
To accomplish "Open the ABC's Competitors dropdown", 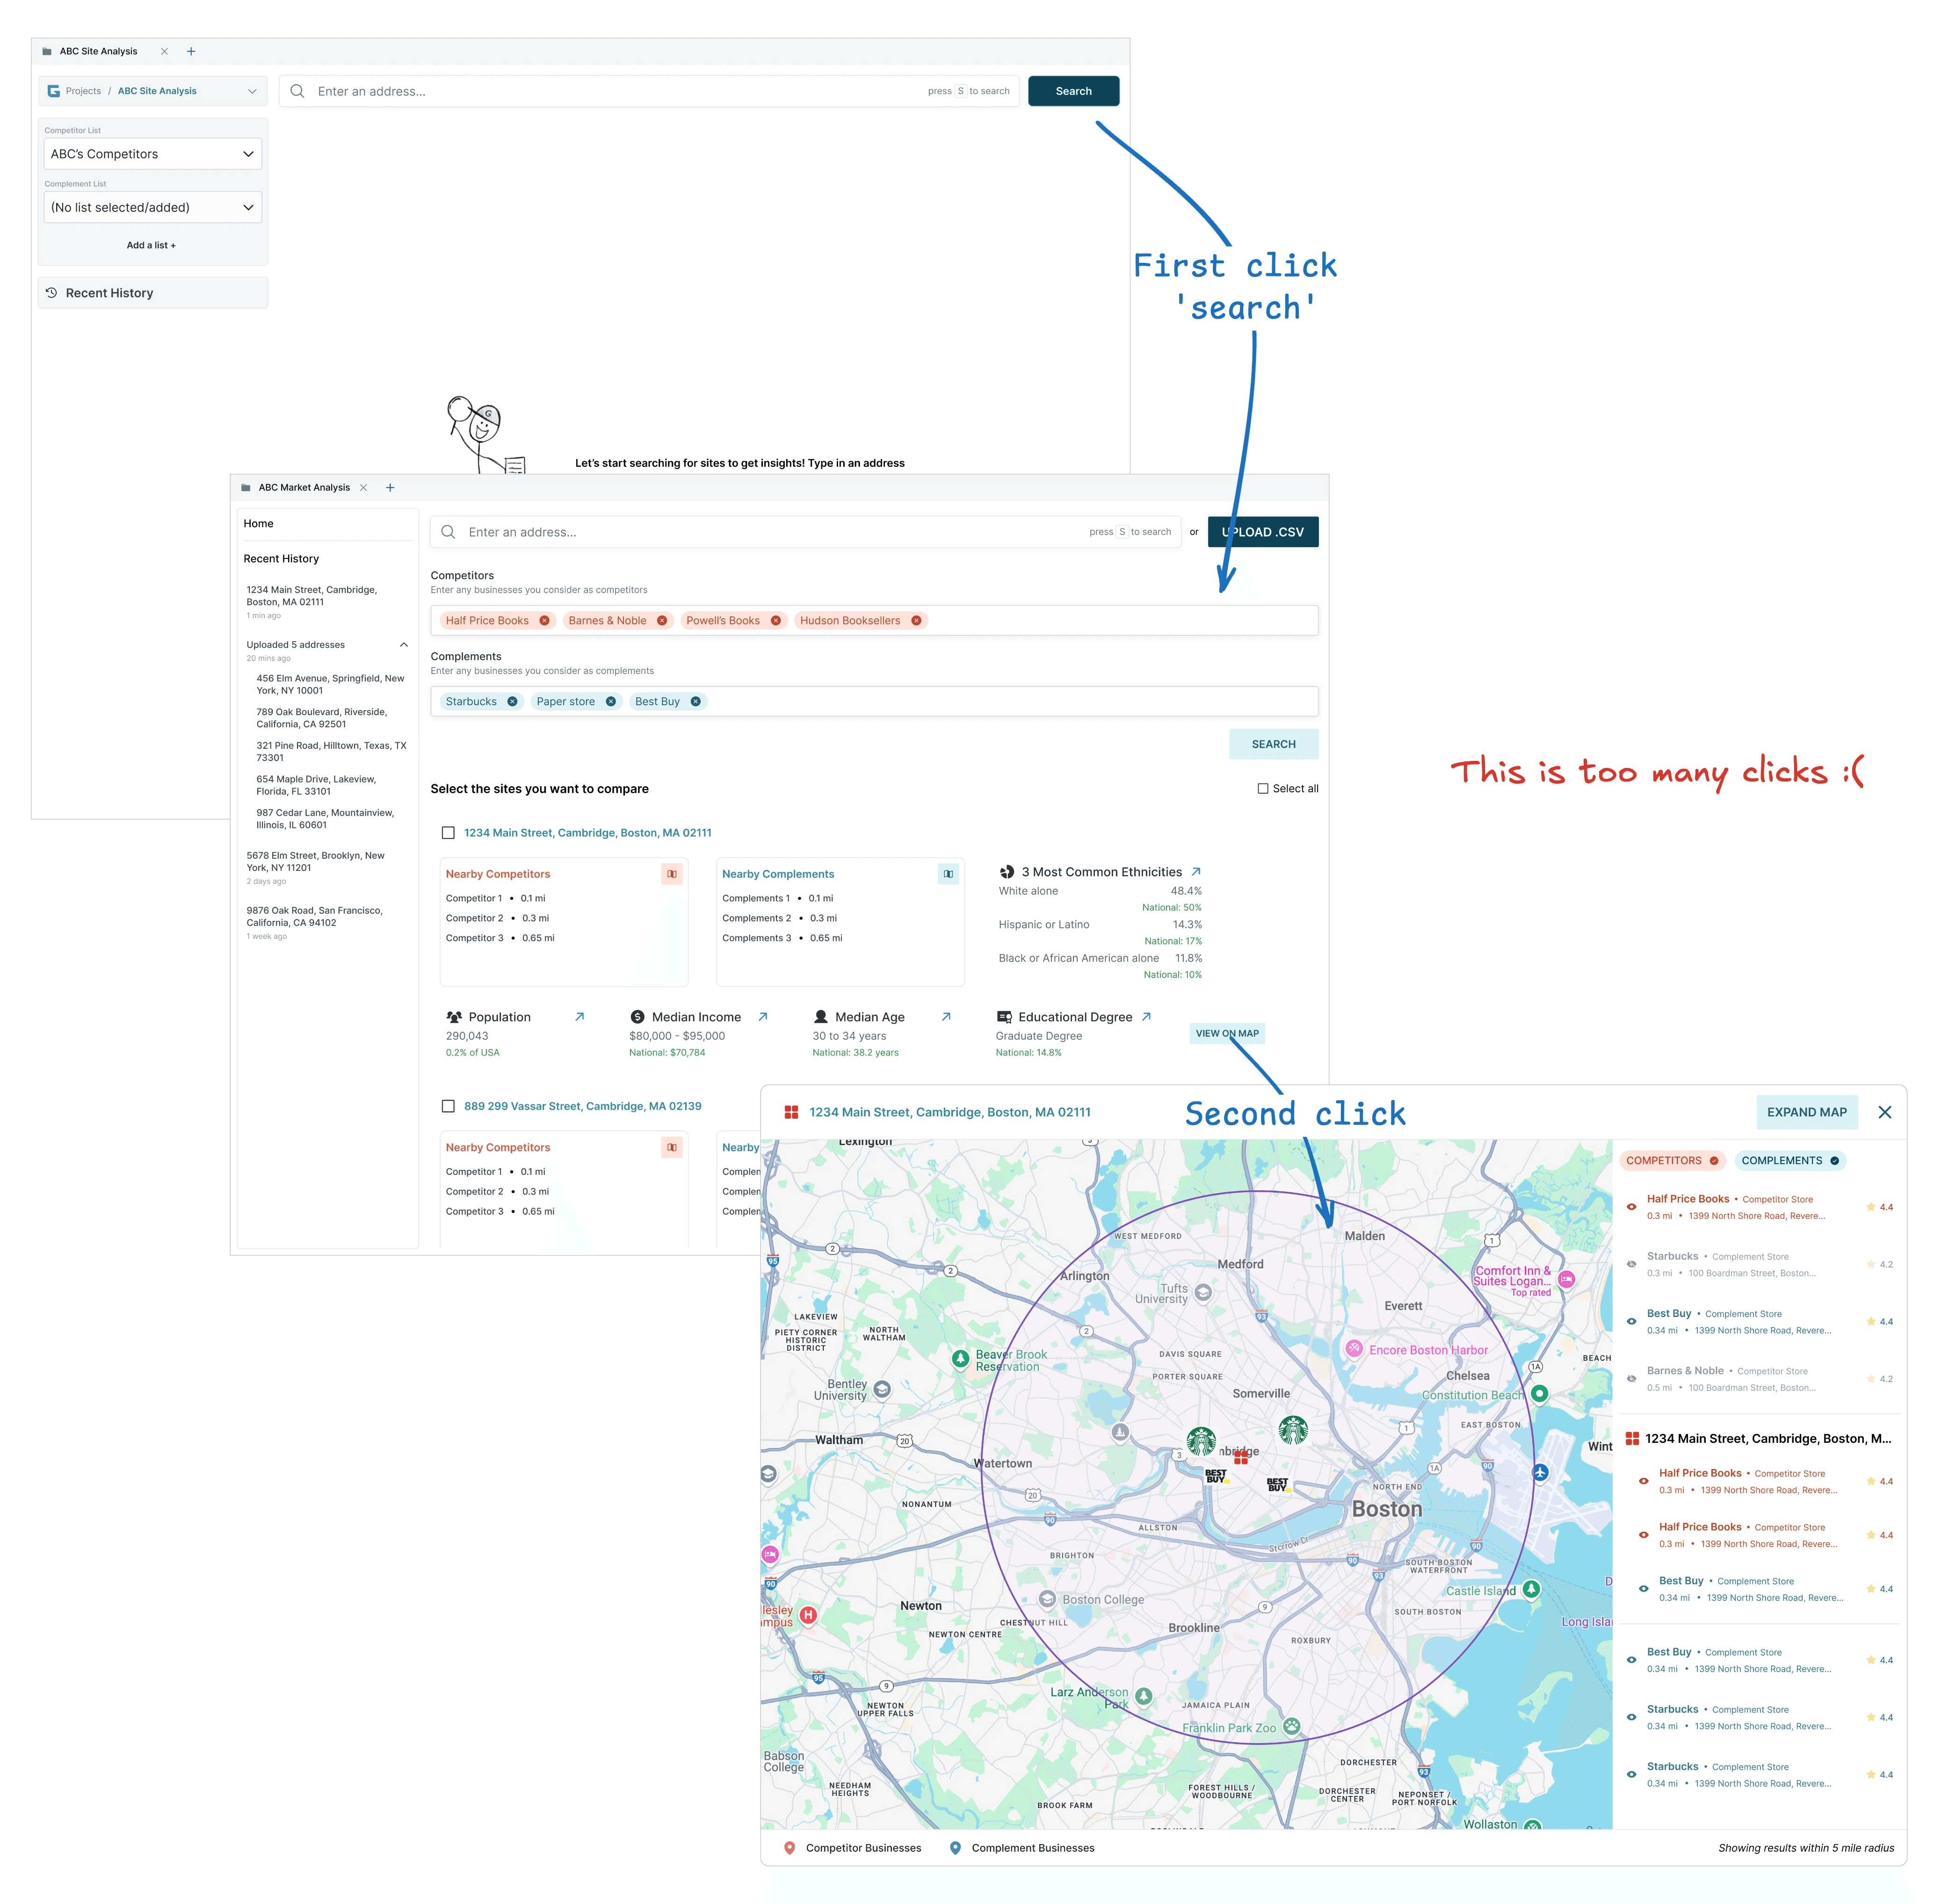I will tap(152, 154).
